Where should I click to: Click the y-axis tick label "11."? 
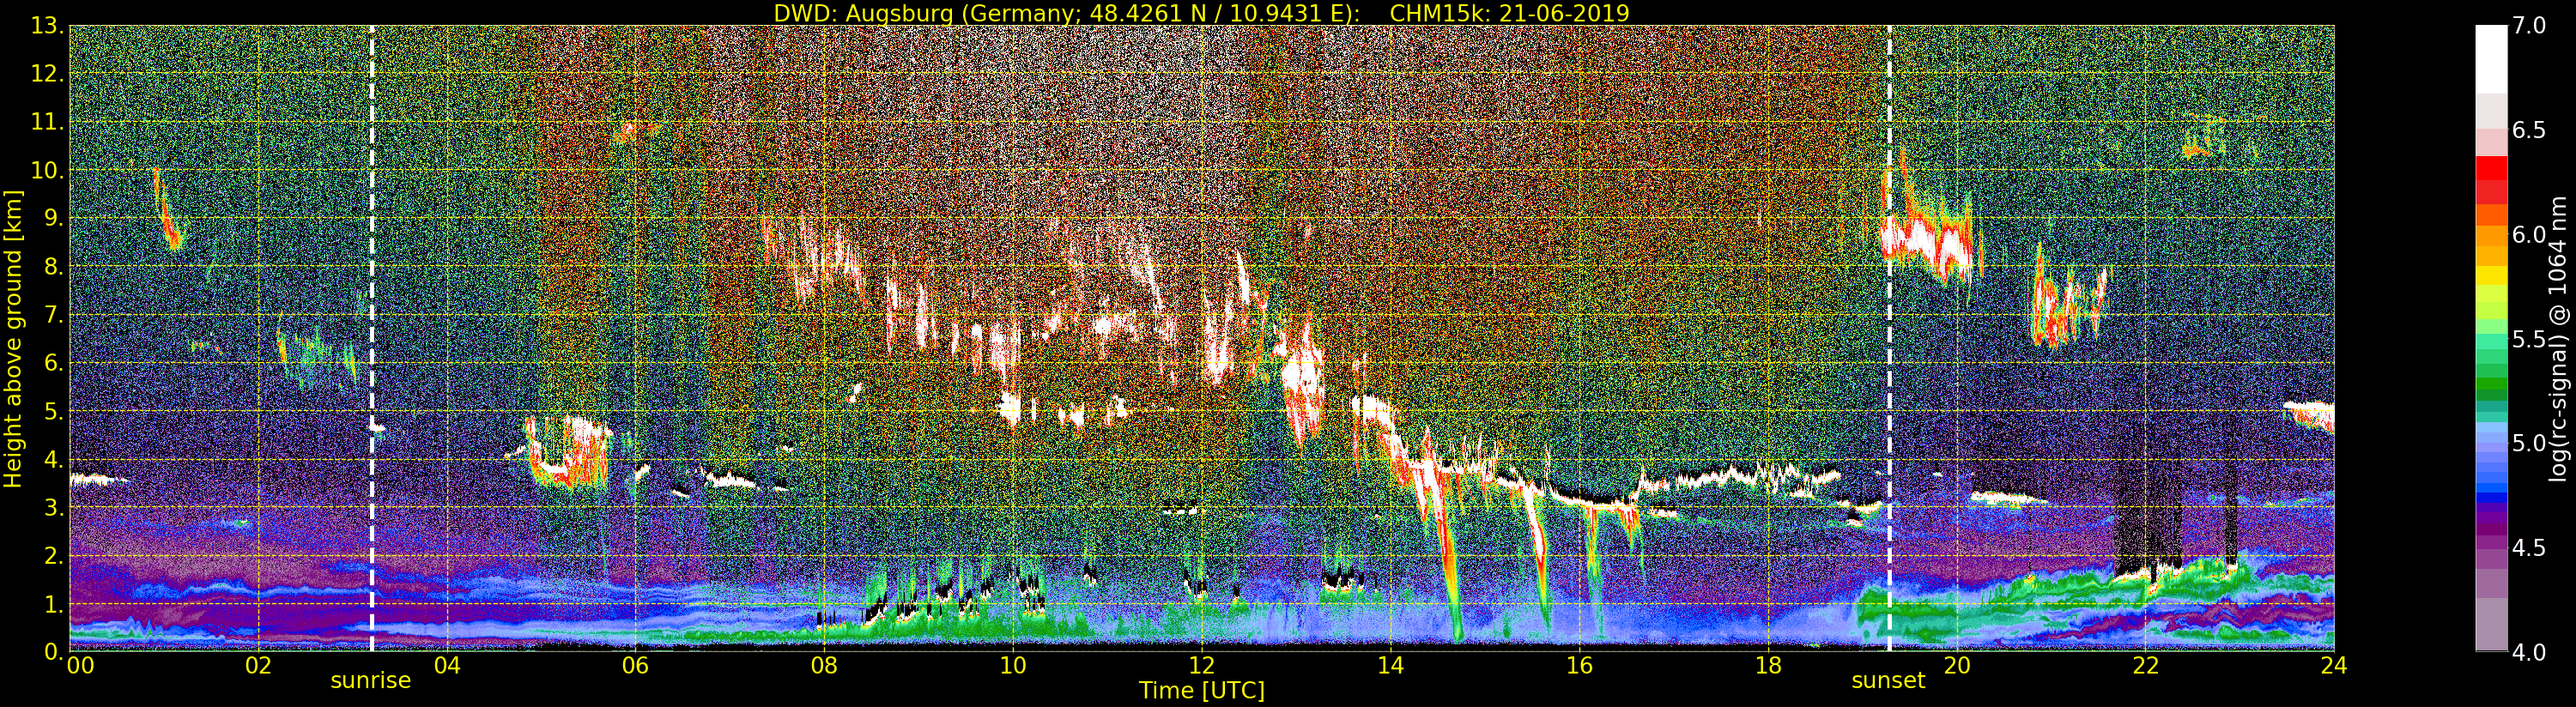46,123
